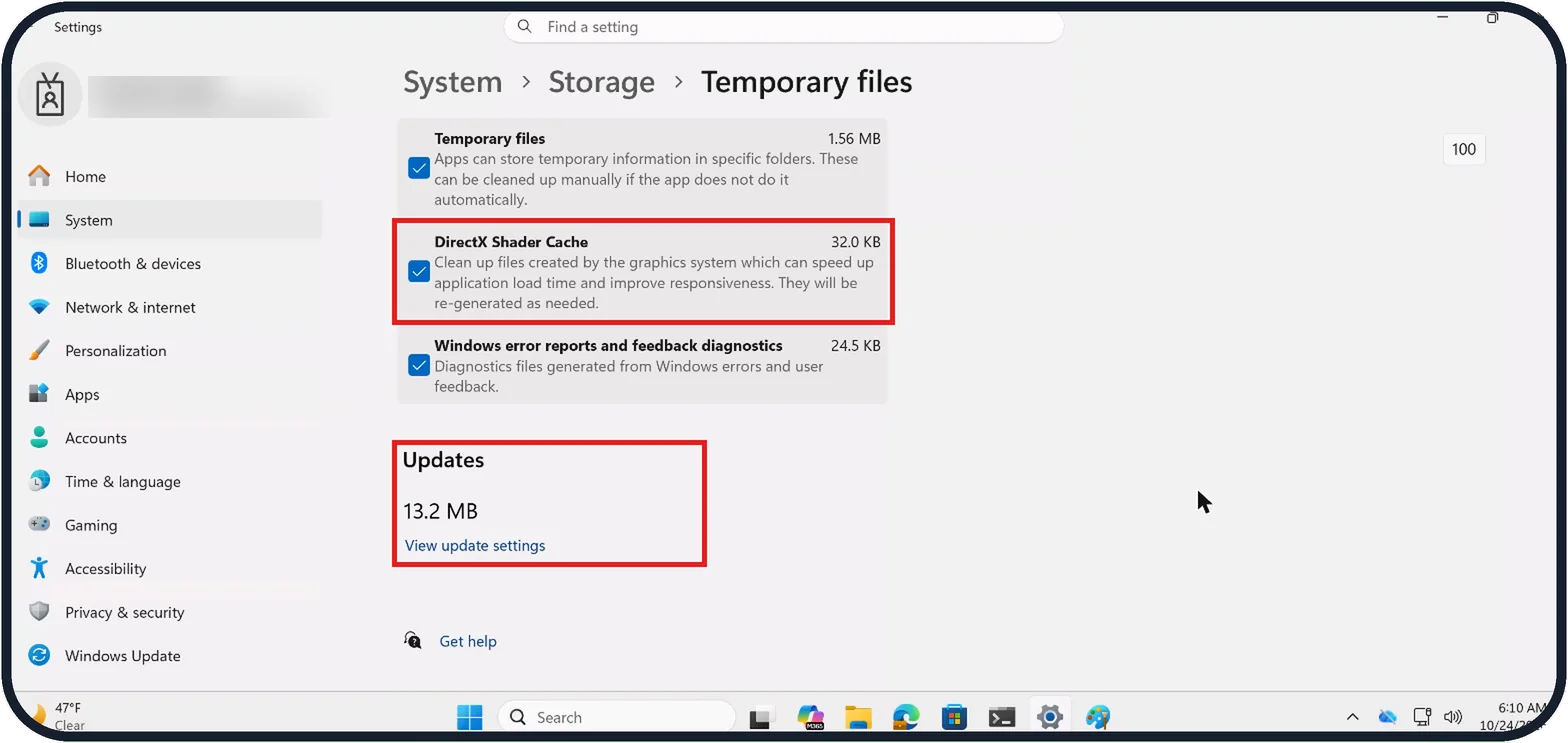Go to Accounts settings

pos(170,438)
